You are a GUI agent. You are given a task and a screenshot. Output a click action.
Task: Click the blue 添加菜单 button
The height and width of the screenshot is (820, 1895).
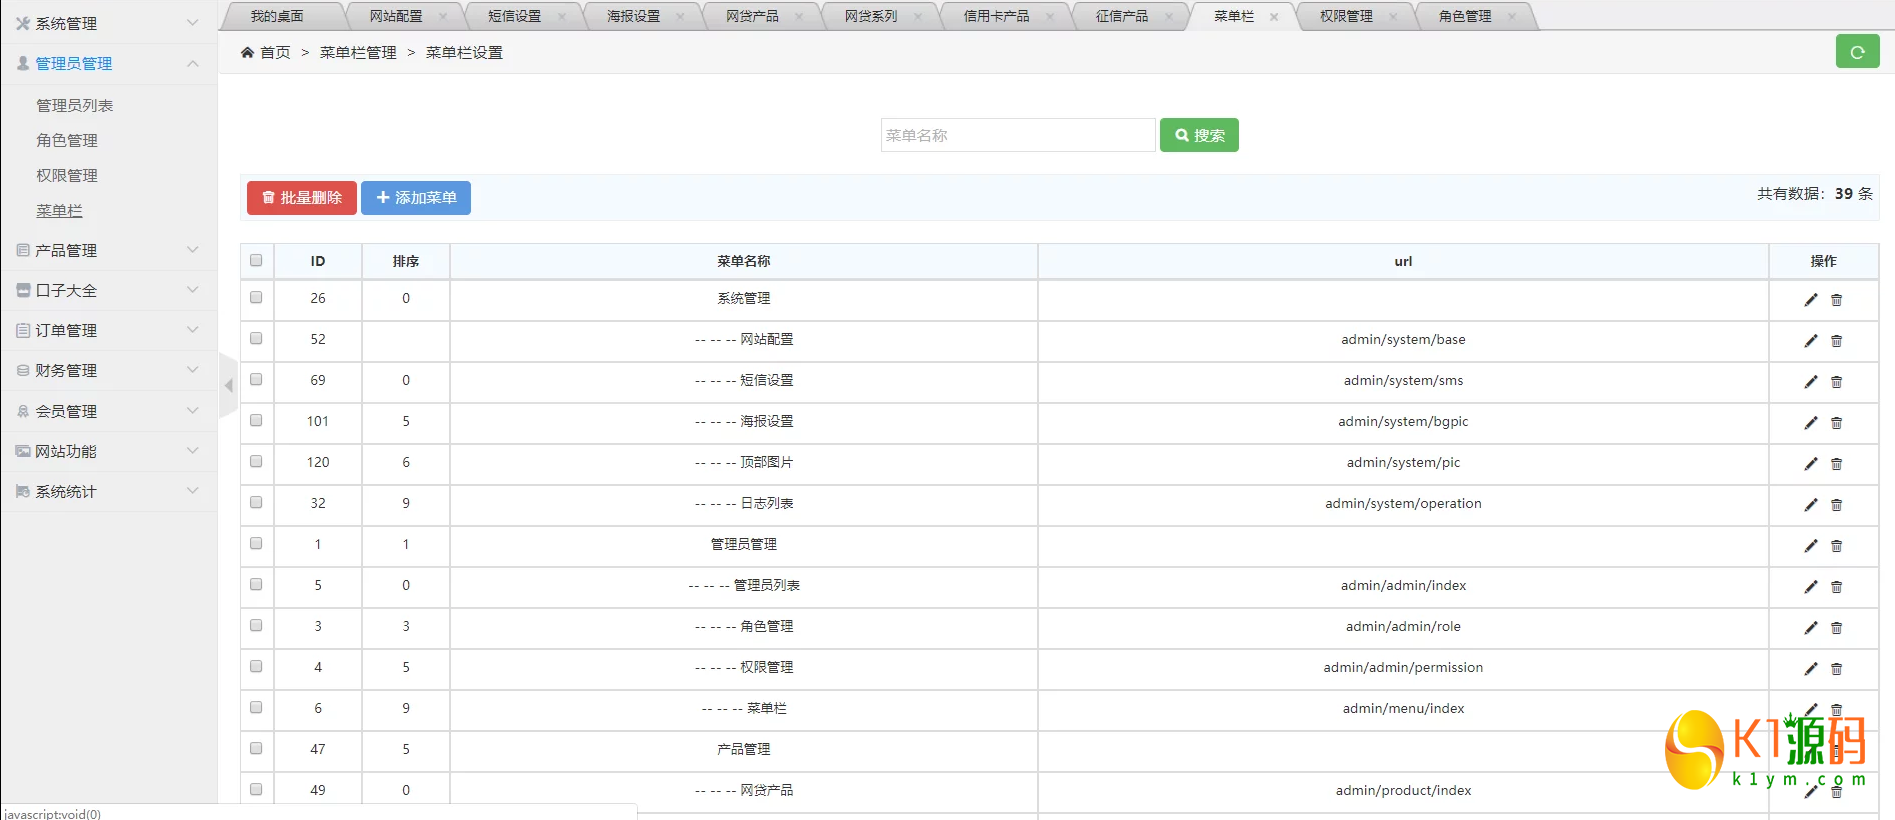click(416, 198)
